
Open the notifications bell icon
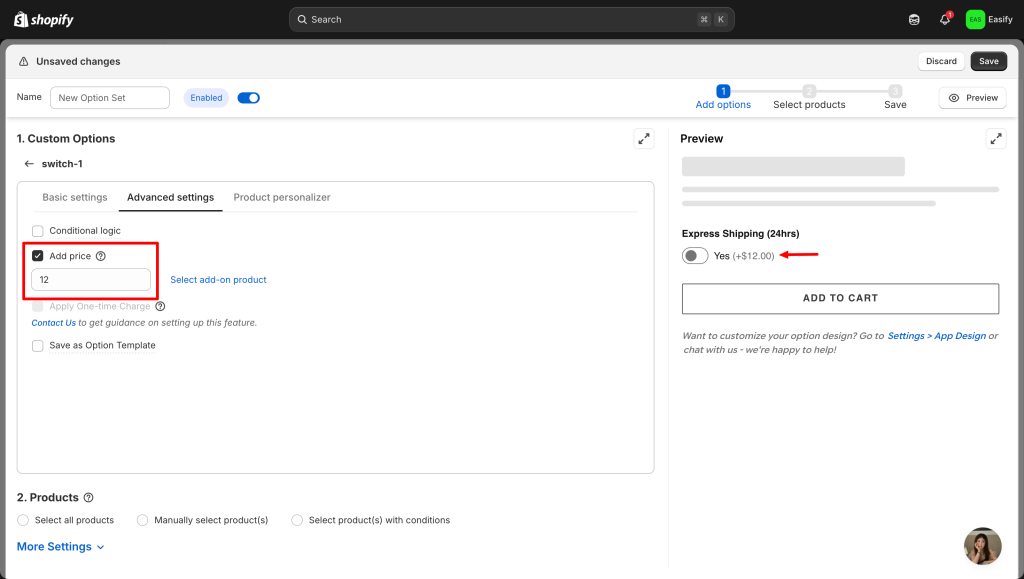pyautogui.click(x=945, y=20)
